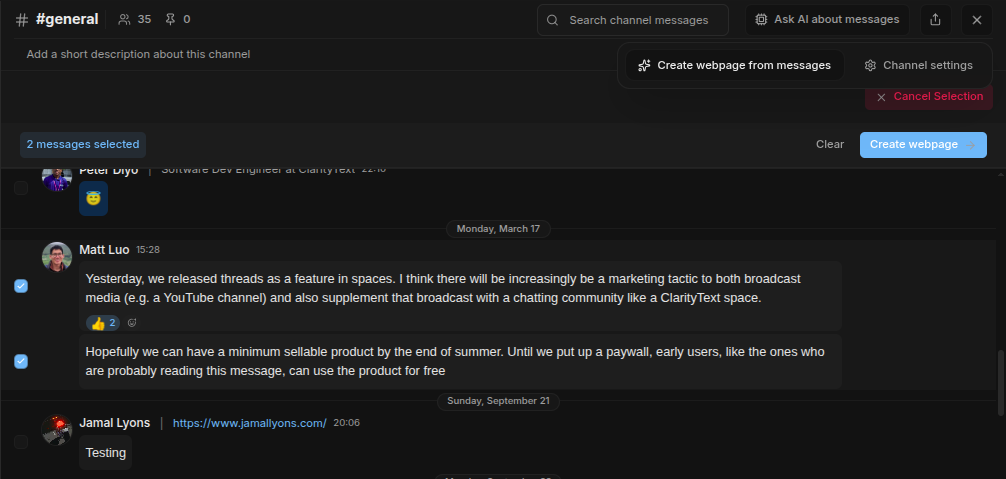This screenshot has height=479, width=1006.
Task: Click the Sunday, September 21 date label
Action: click(499, 401)
